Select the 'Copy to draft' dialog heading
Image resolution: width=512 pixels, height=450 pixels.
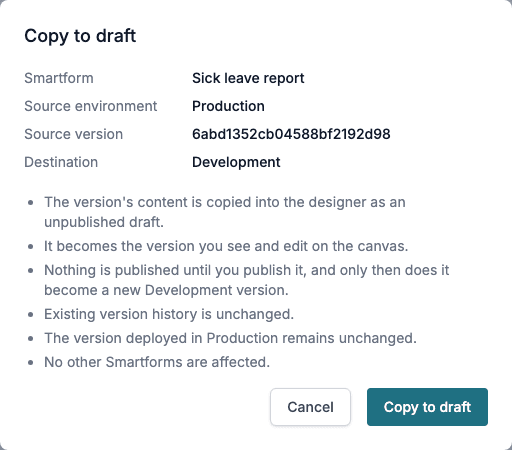point(80,36)
